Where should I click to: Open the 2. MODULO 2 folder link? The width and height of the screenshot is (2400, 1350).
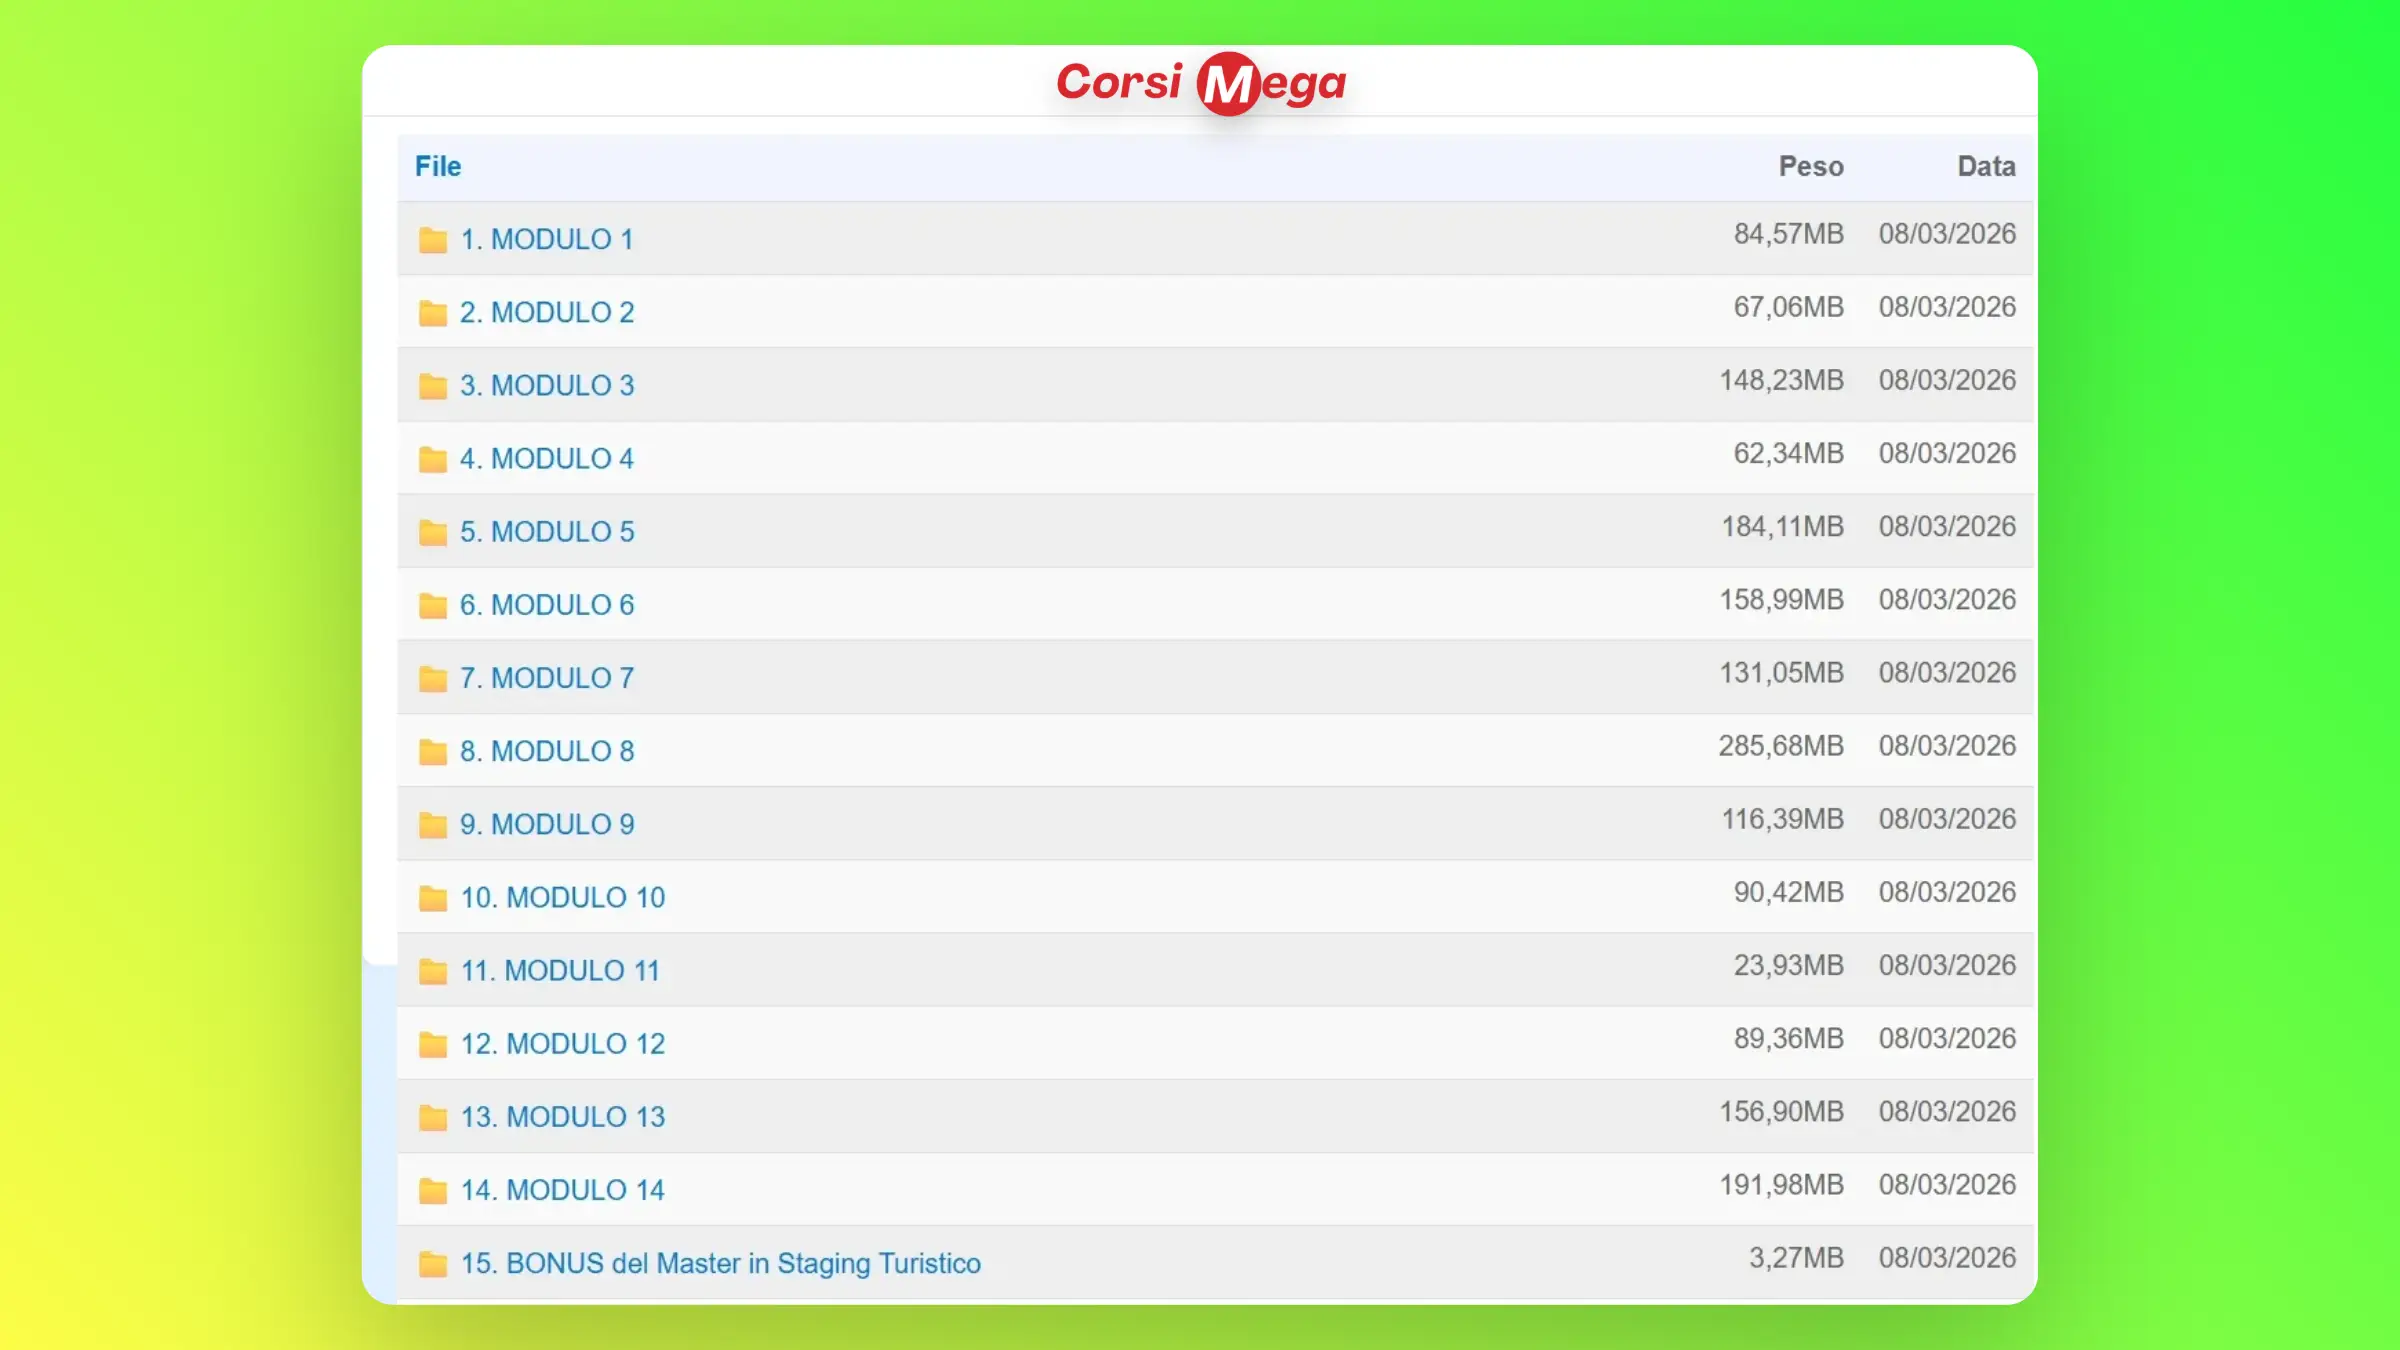tap(547, 312)
